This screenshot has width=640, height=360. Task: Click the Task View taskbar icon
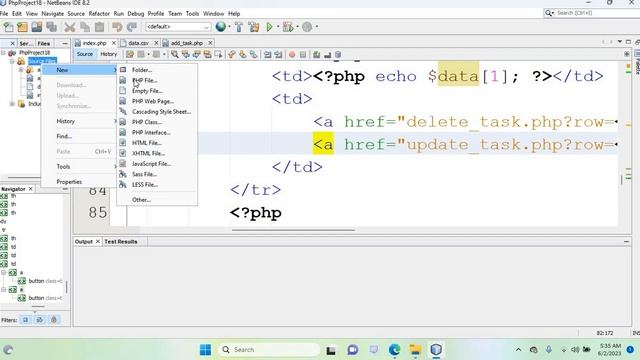coord(331,350)
